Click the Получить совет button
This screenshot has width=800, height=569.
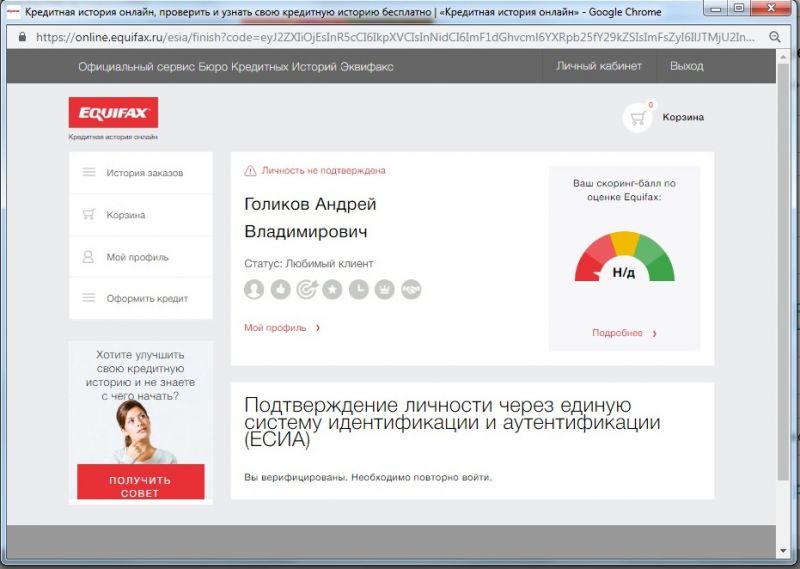click(141, 481)
